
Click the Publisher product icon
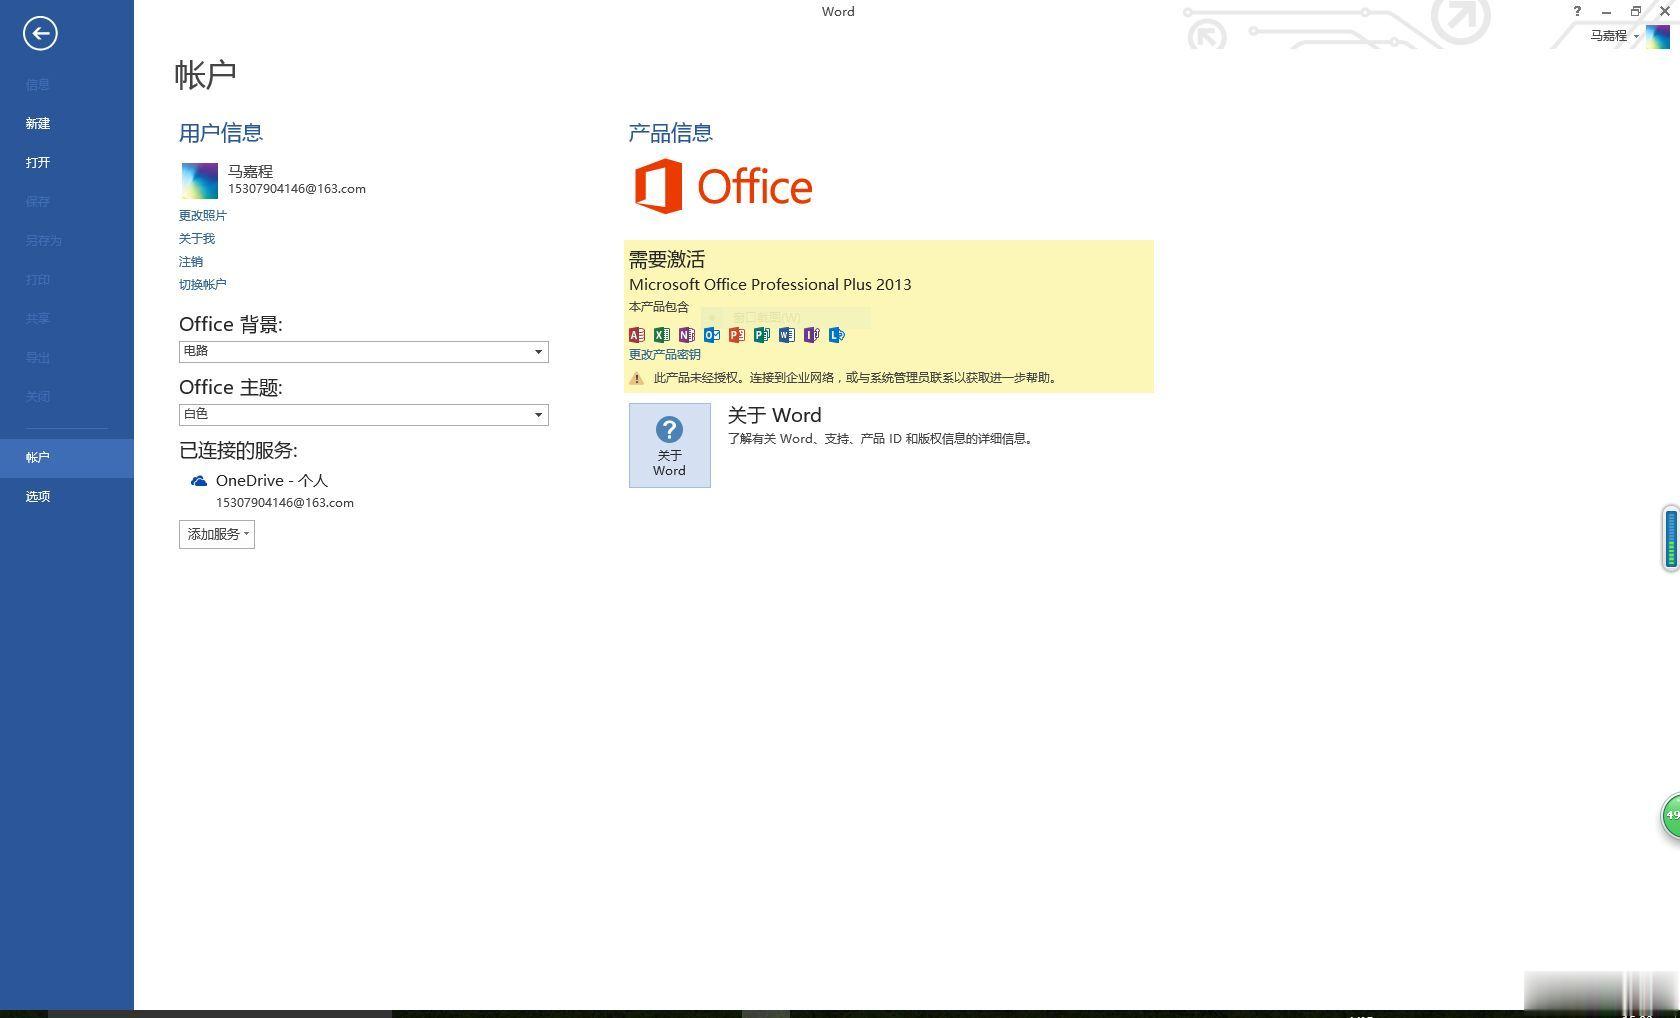(762, 335)
